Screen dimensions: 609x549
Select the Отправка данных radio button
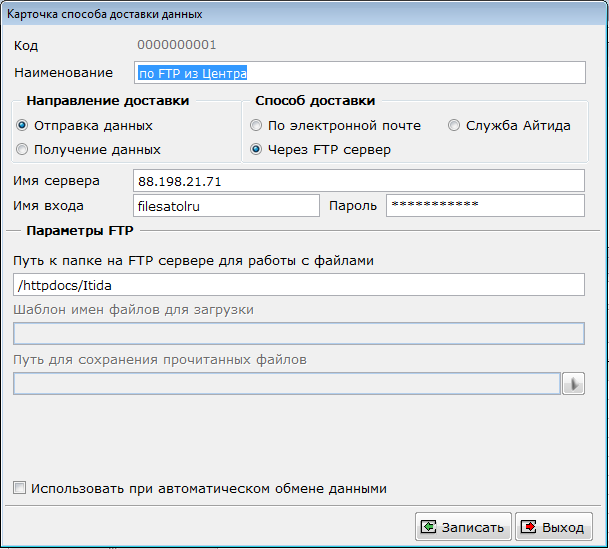point(22,125)
